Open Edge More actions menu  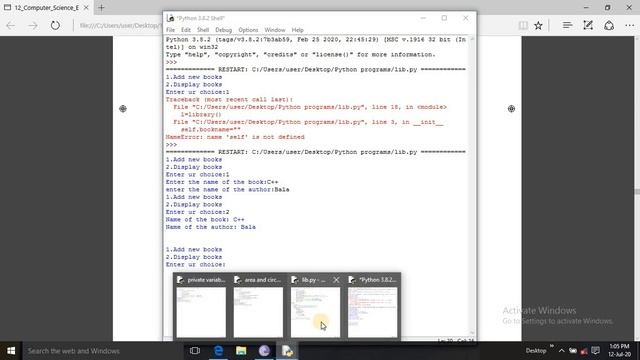(x=629, y=25)
